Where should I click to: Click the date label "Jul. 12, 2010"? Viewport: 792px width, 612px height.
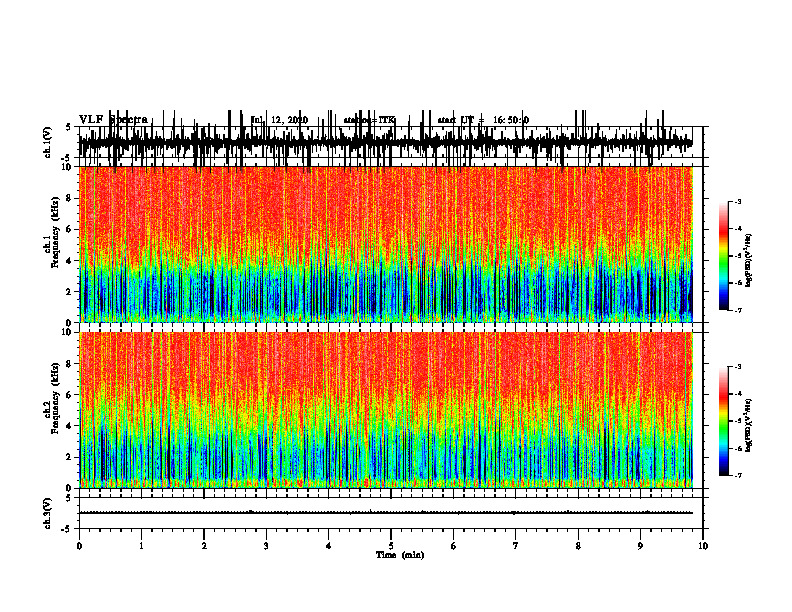coord(279,120)
